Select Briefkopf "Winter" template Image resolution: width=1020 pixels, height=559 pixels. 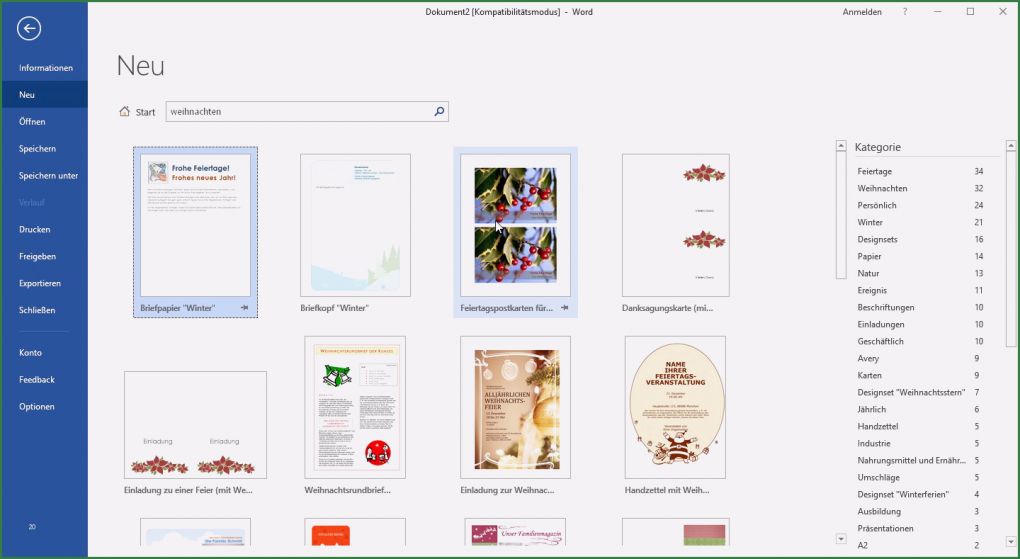click(355, 225)
